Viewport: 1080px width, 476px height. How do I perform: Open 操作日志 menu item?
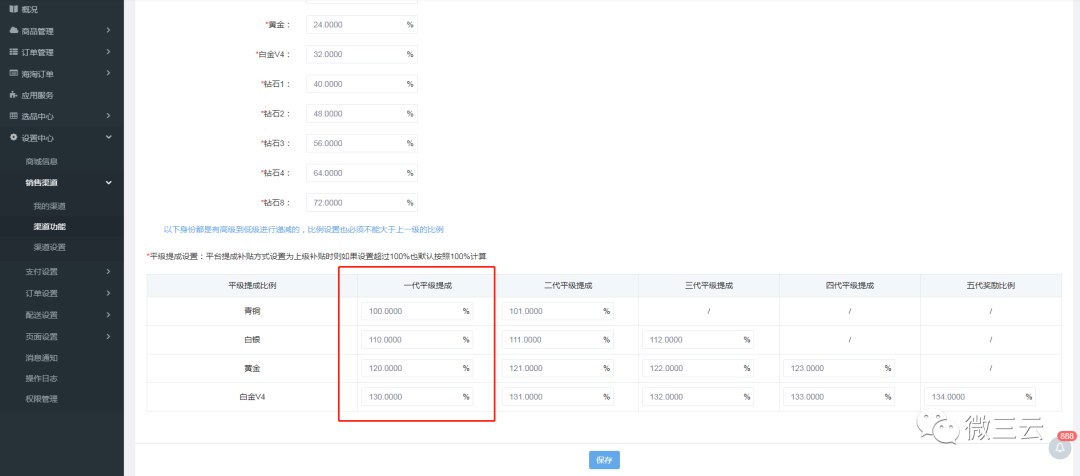coord(41,378)
